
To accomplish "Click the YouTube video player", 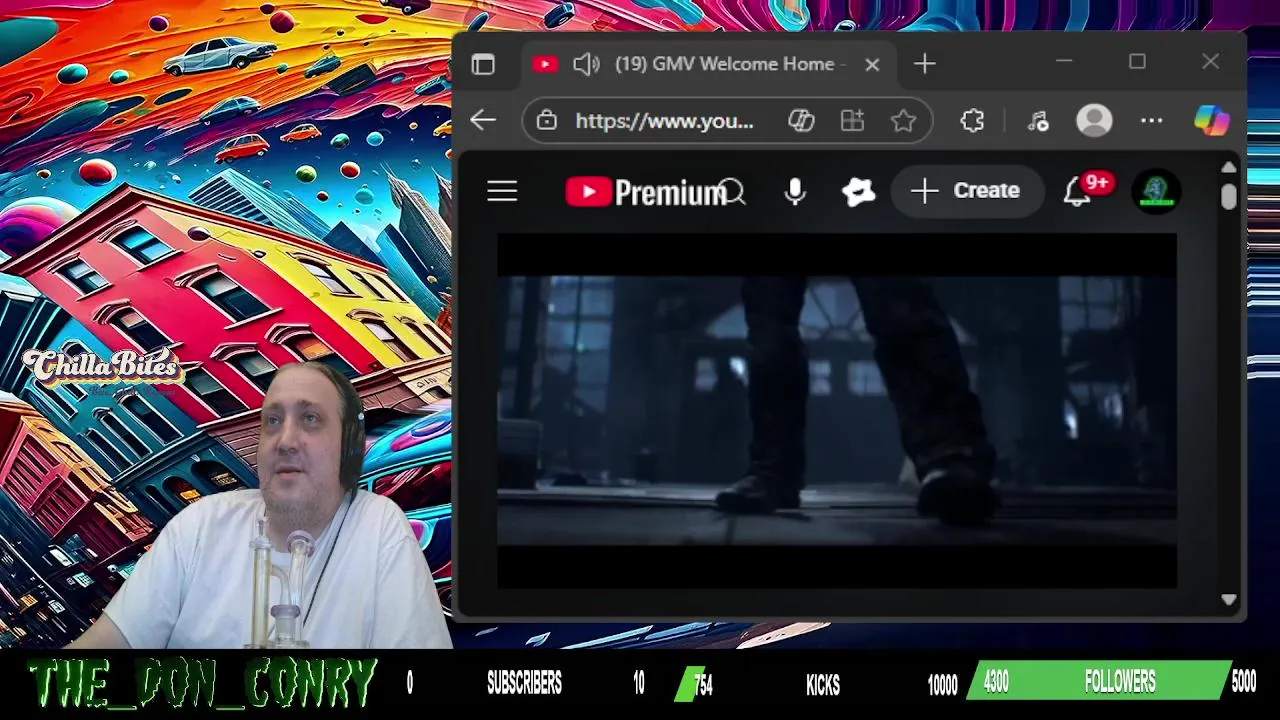I will (836, 411).
